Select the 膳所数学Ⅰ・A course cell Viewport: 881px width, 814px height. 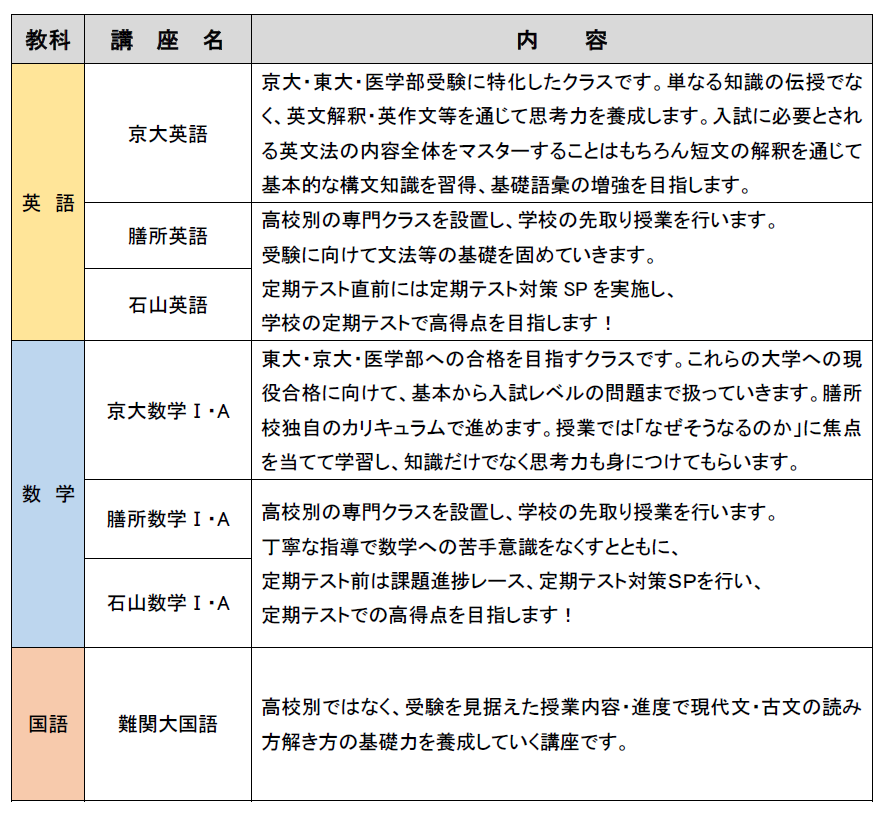[x=168, y=519]
